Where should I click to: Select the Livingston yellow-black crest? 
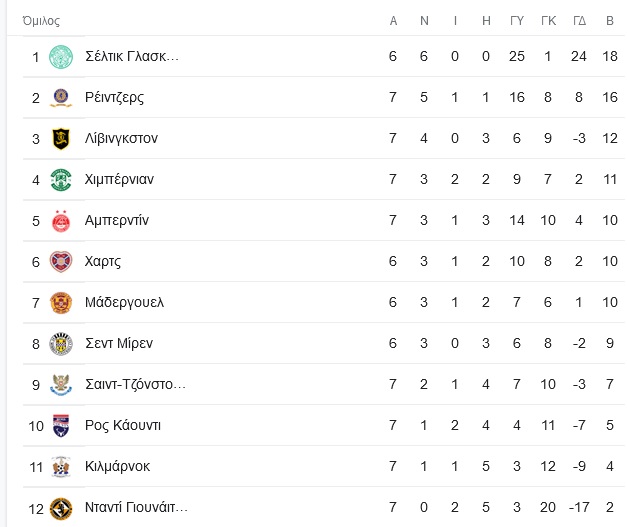coord(61,139)
